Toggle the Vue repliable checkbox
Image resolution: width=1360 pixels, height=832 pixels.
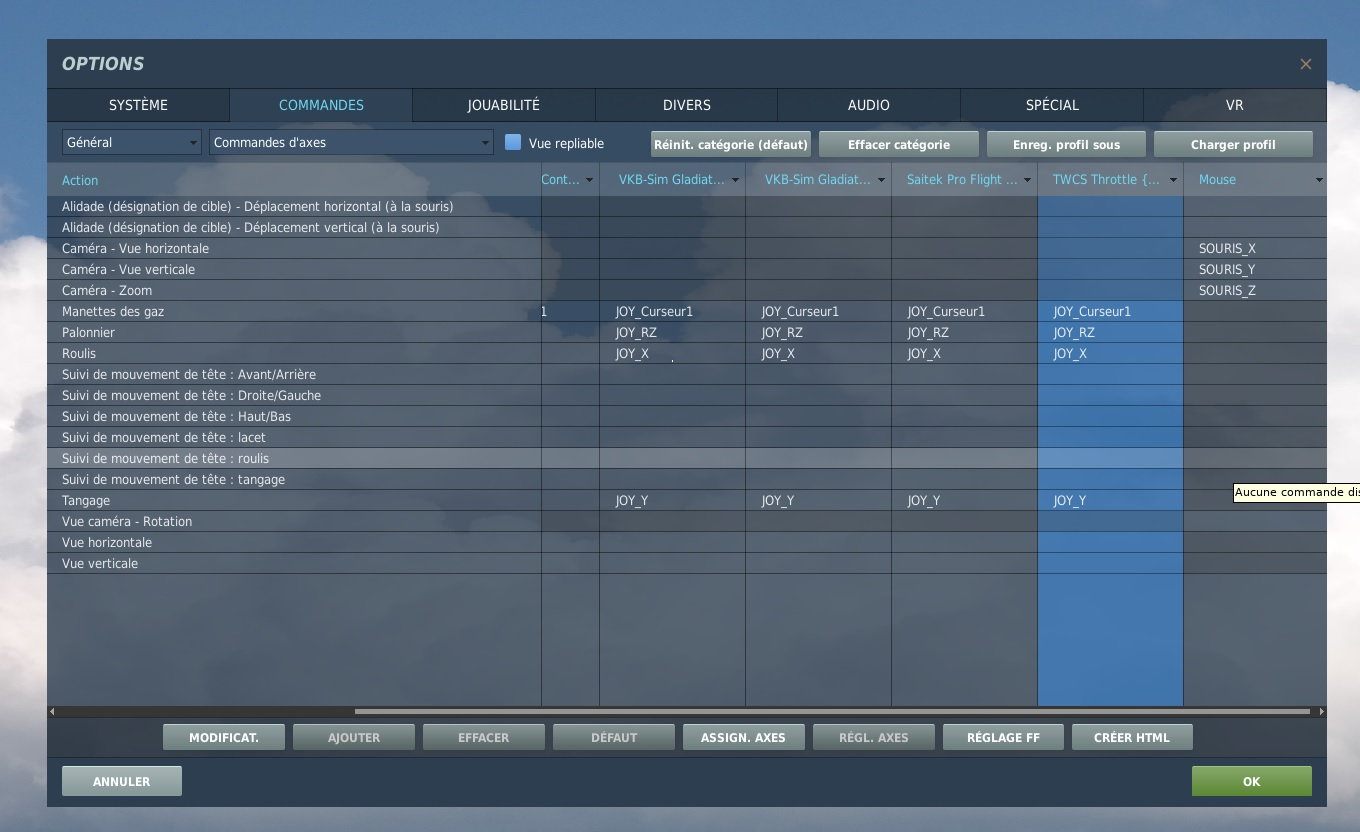[x=513, y=143]
